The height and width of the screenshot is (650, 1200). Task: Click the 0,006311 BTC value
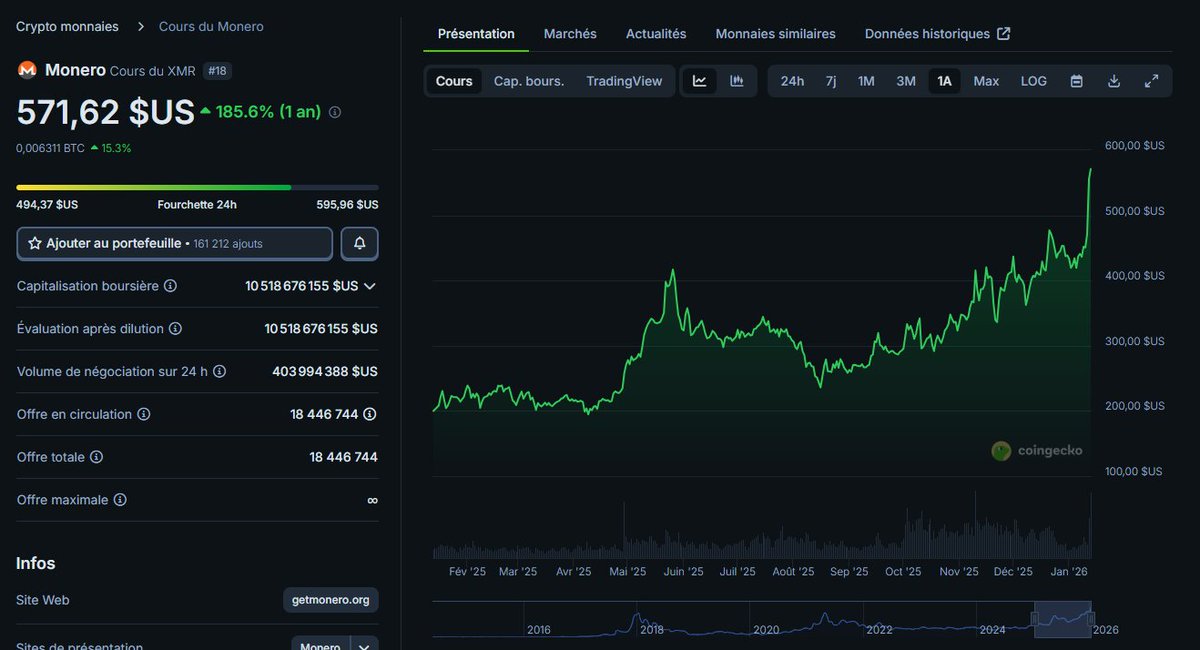point(50,148)
